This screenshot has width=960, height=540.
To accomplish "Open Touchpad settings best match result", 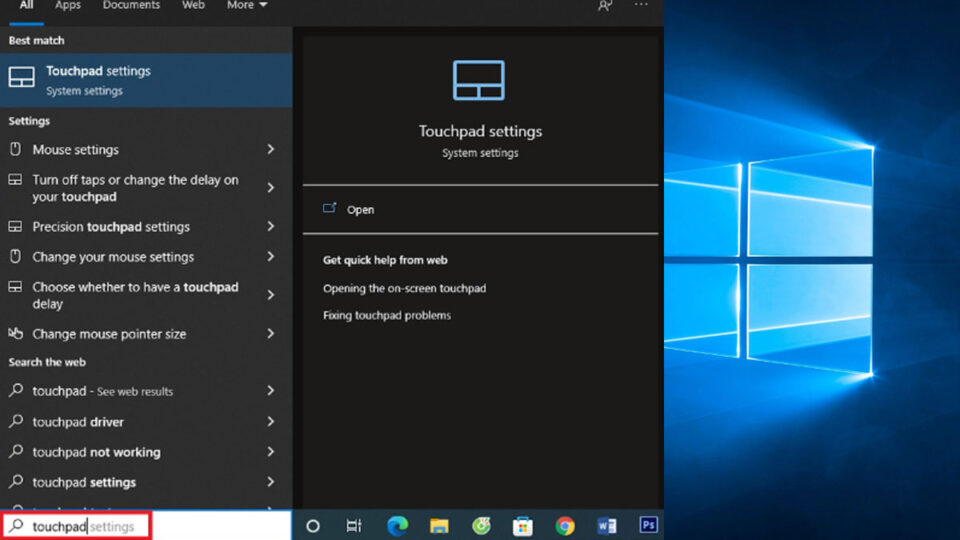I will click(146, 80).
